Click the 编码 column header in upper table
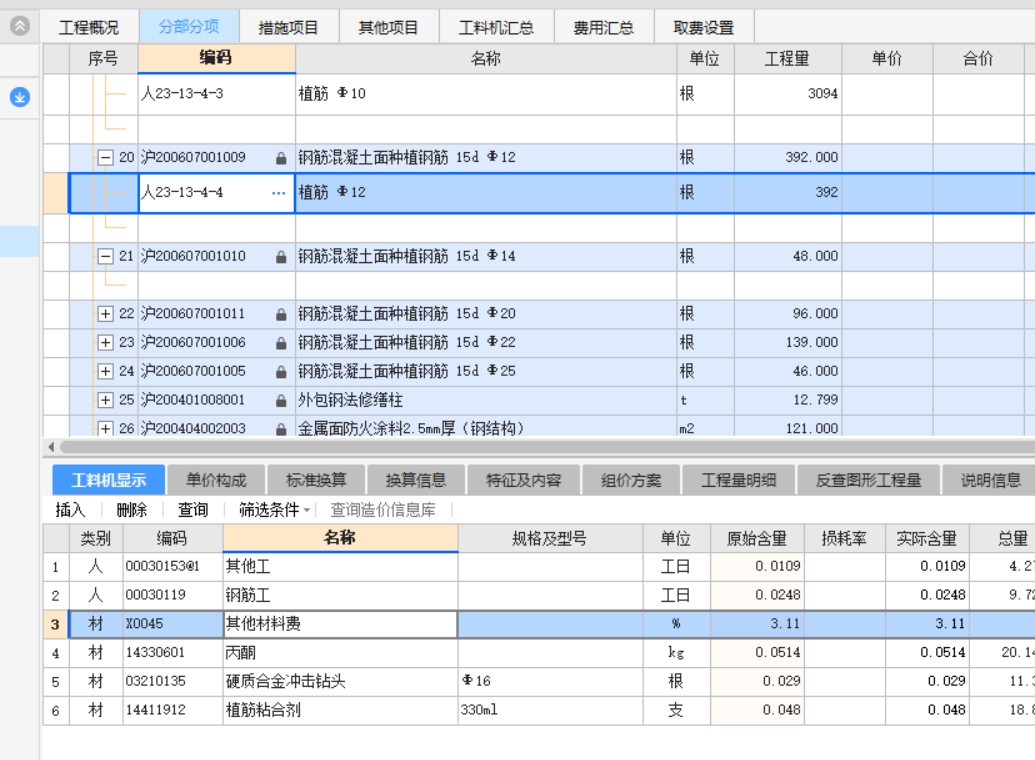Viewport: 1035px width, 760px height. pyautogui.click(x=216, y=58)
